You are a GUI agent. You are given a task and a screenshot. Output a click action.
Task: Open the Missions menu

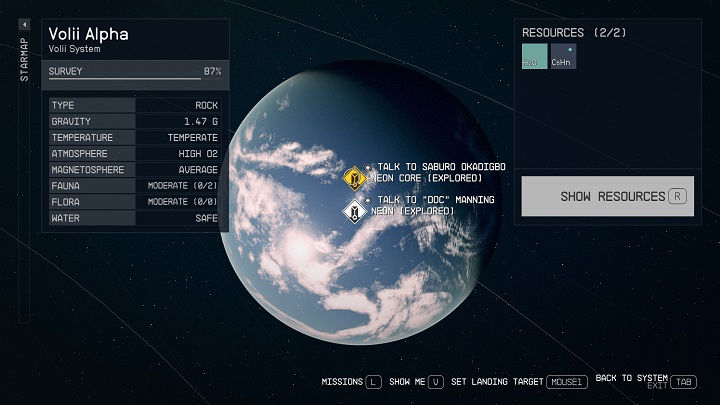click(341, 382)
